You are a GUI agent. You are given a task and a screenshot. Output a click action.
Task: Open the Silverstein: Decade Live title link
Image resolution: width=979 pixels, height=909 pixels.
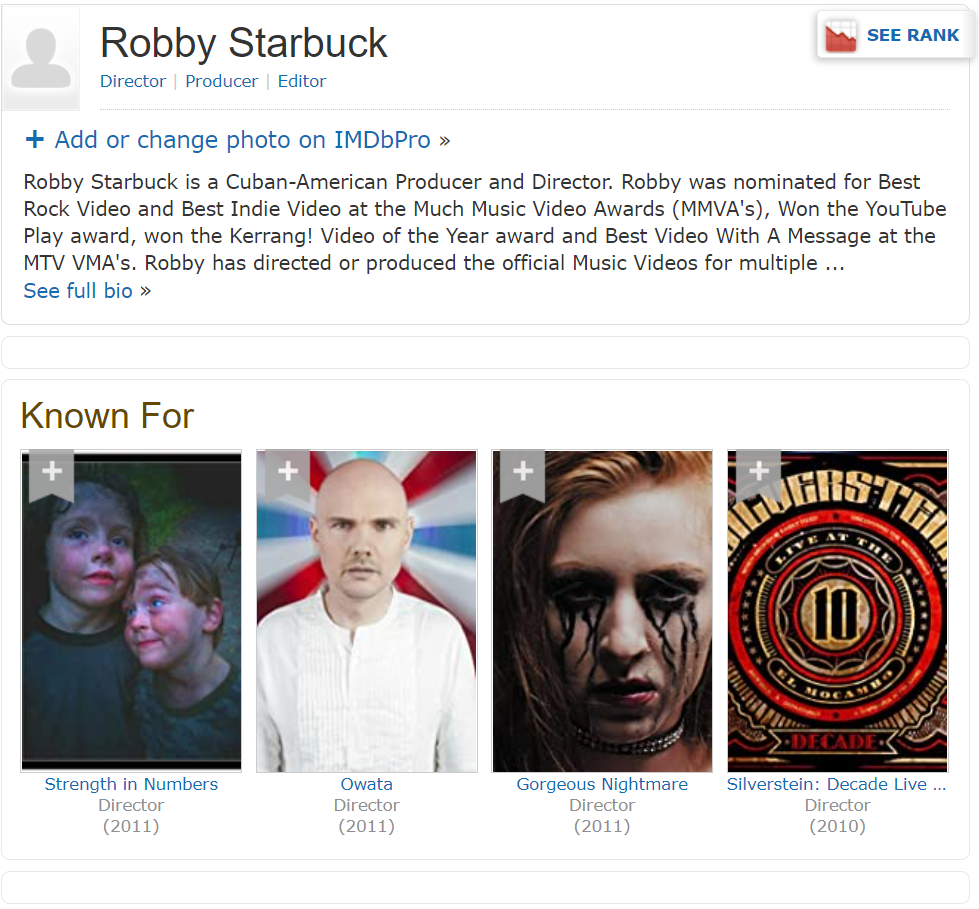[x=837, y=784]
